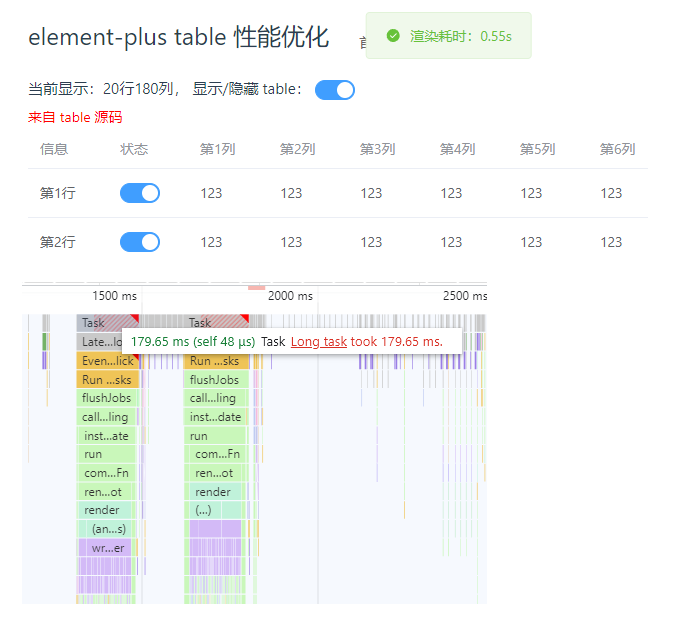
Task: Select the right 'com...Fn' block
Action: [218, 454]
